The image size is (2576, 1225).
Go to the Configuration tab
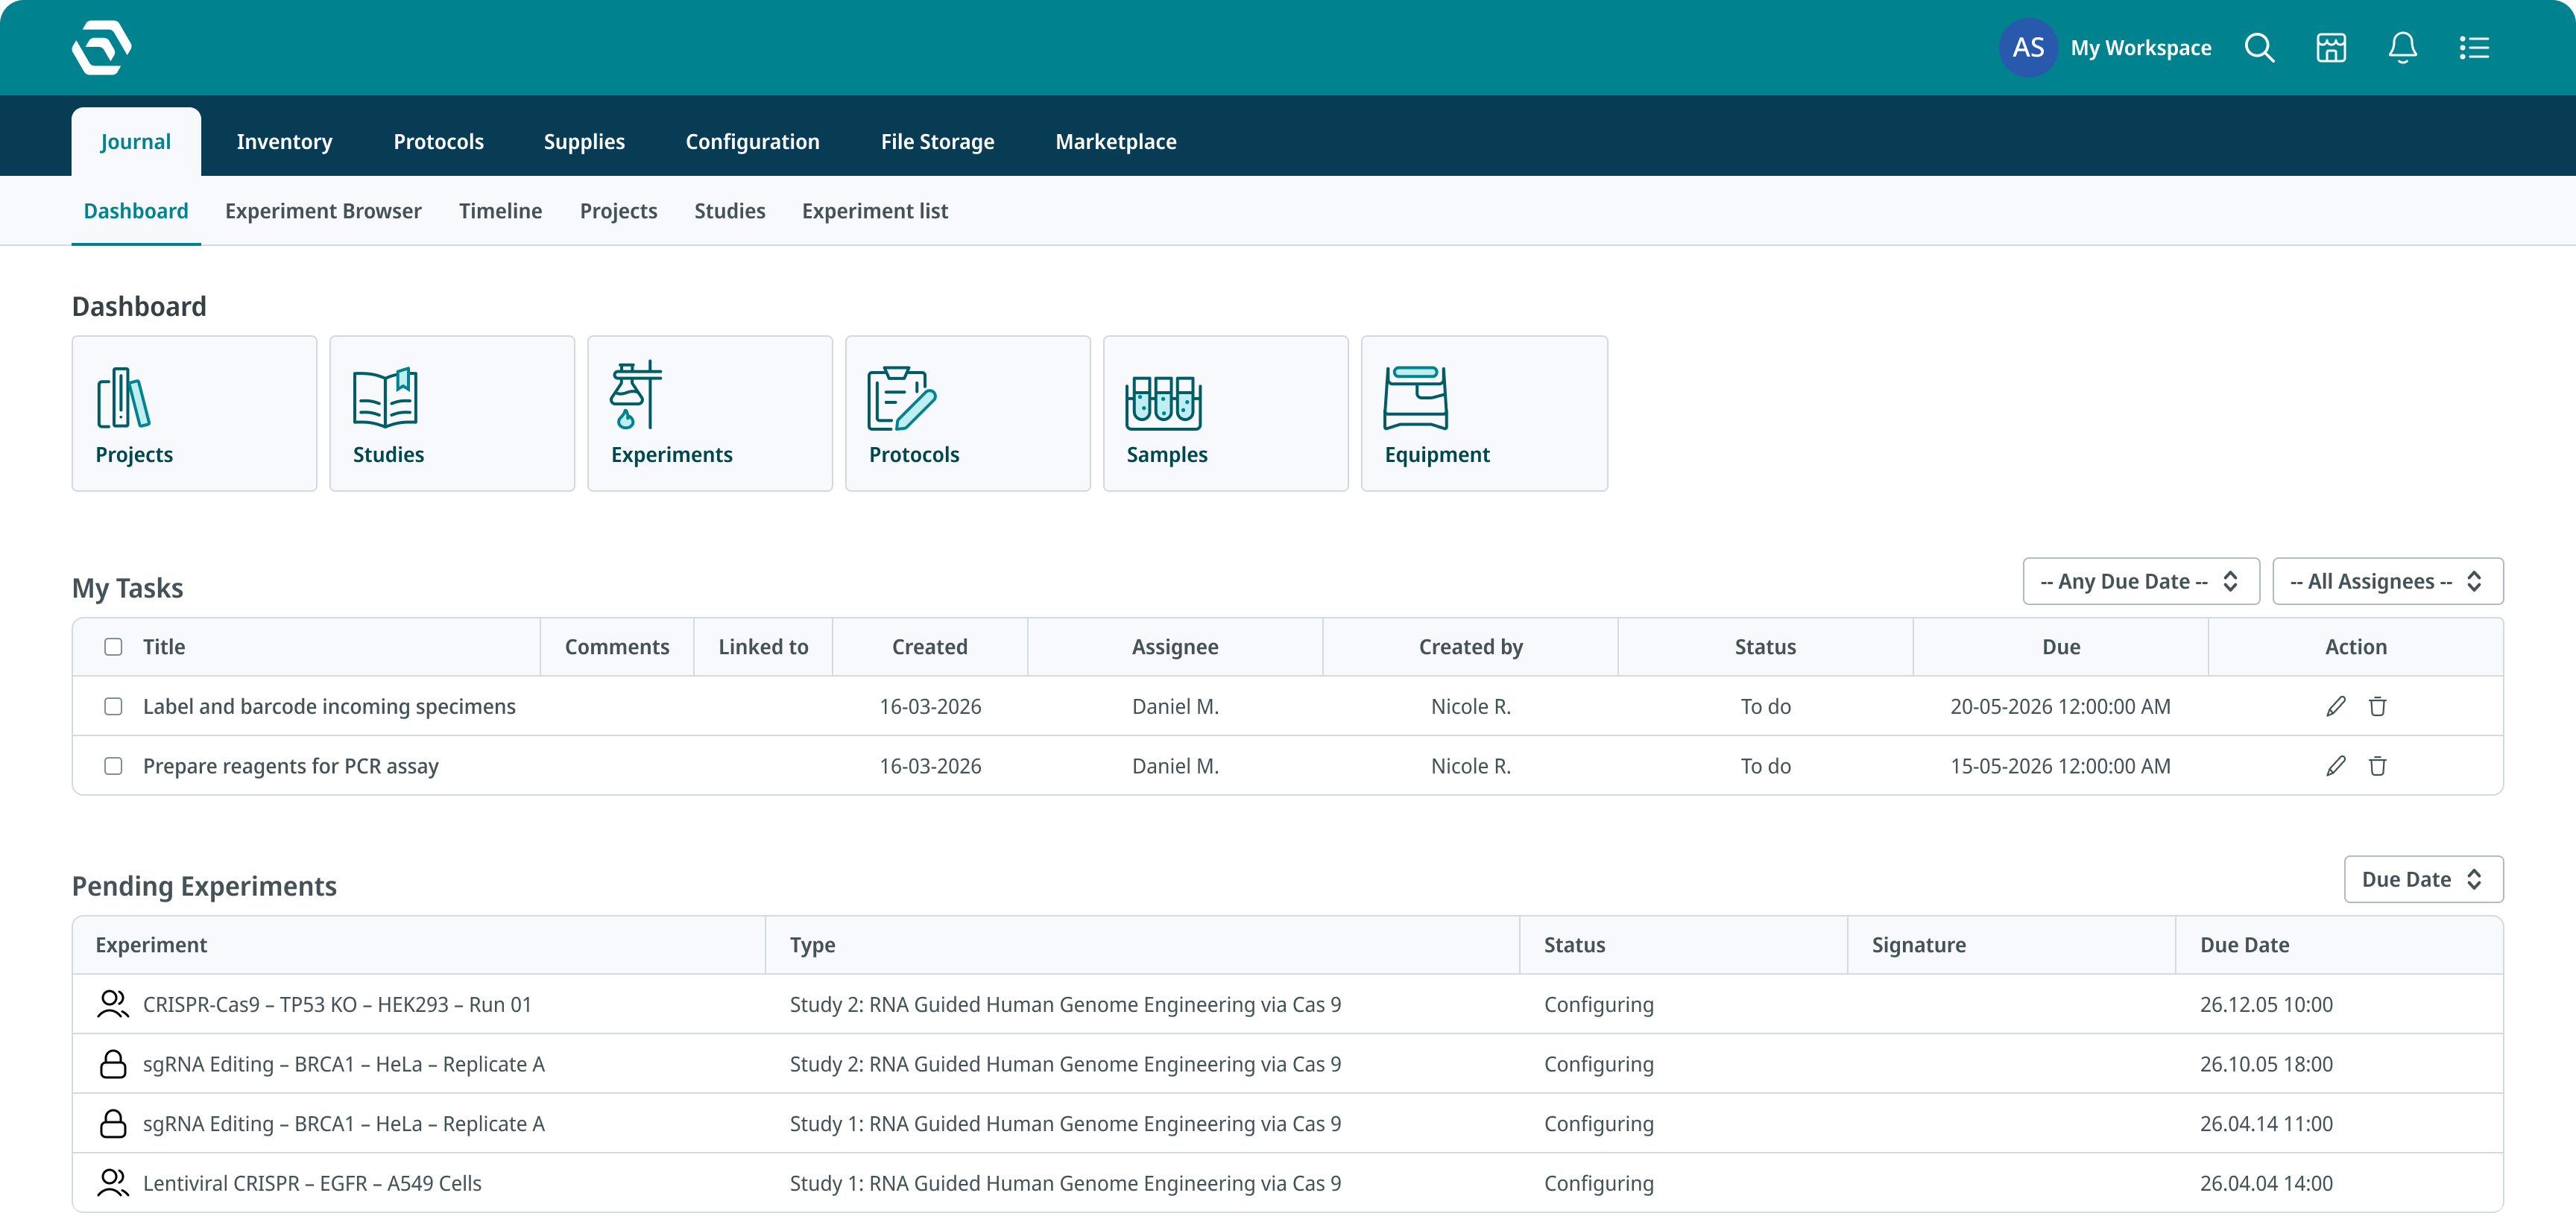pos(752,142)
